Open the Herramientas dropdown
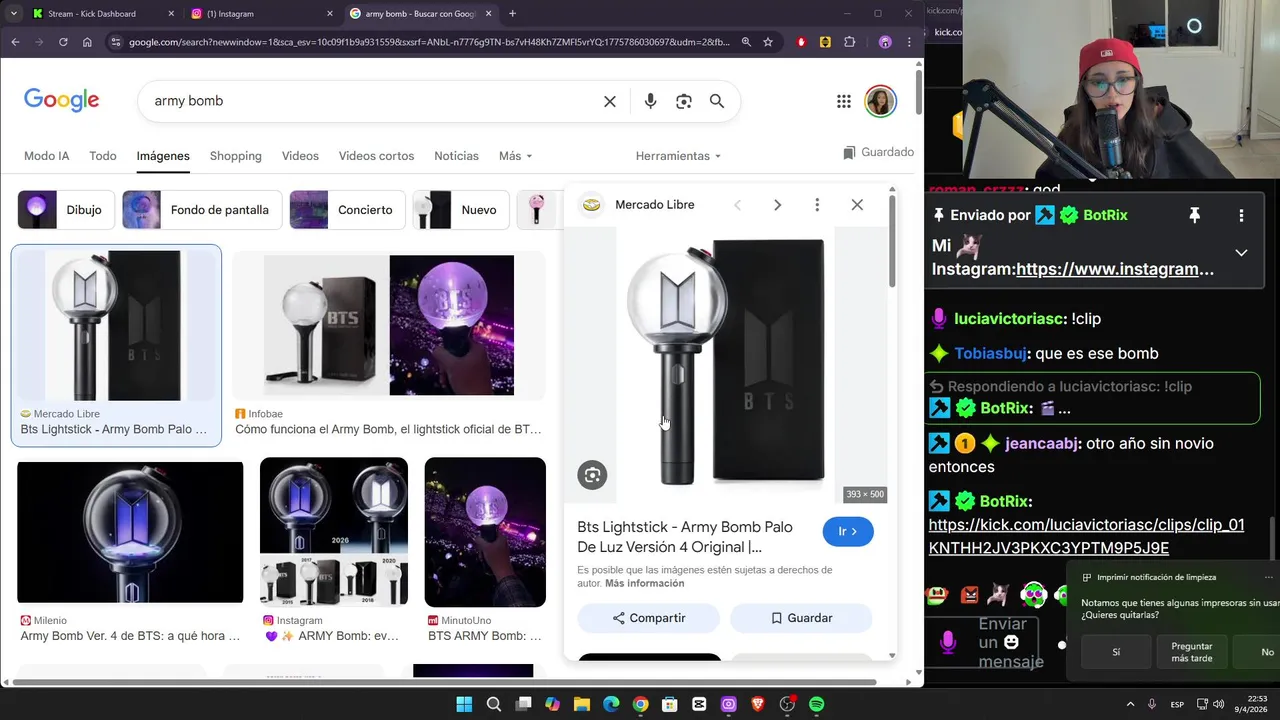 coord(678,156)
